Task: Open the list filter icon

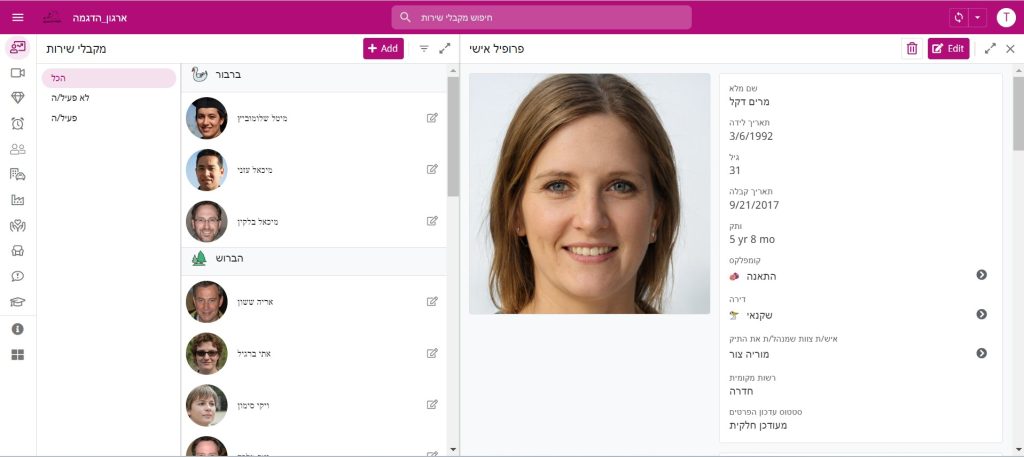Action: pyautogui.click(x=424, y=48)
